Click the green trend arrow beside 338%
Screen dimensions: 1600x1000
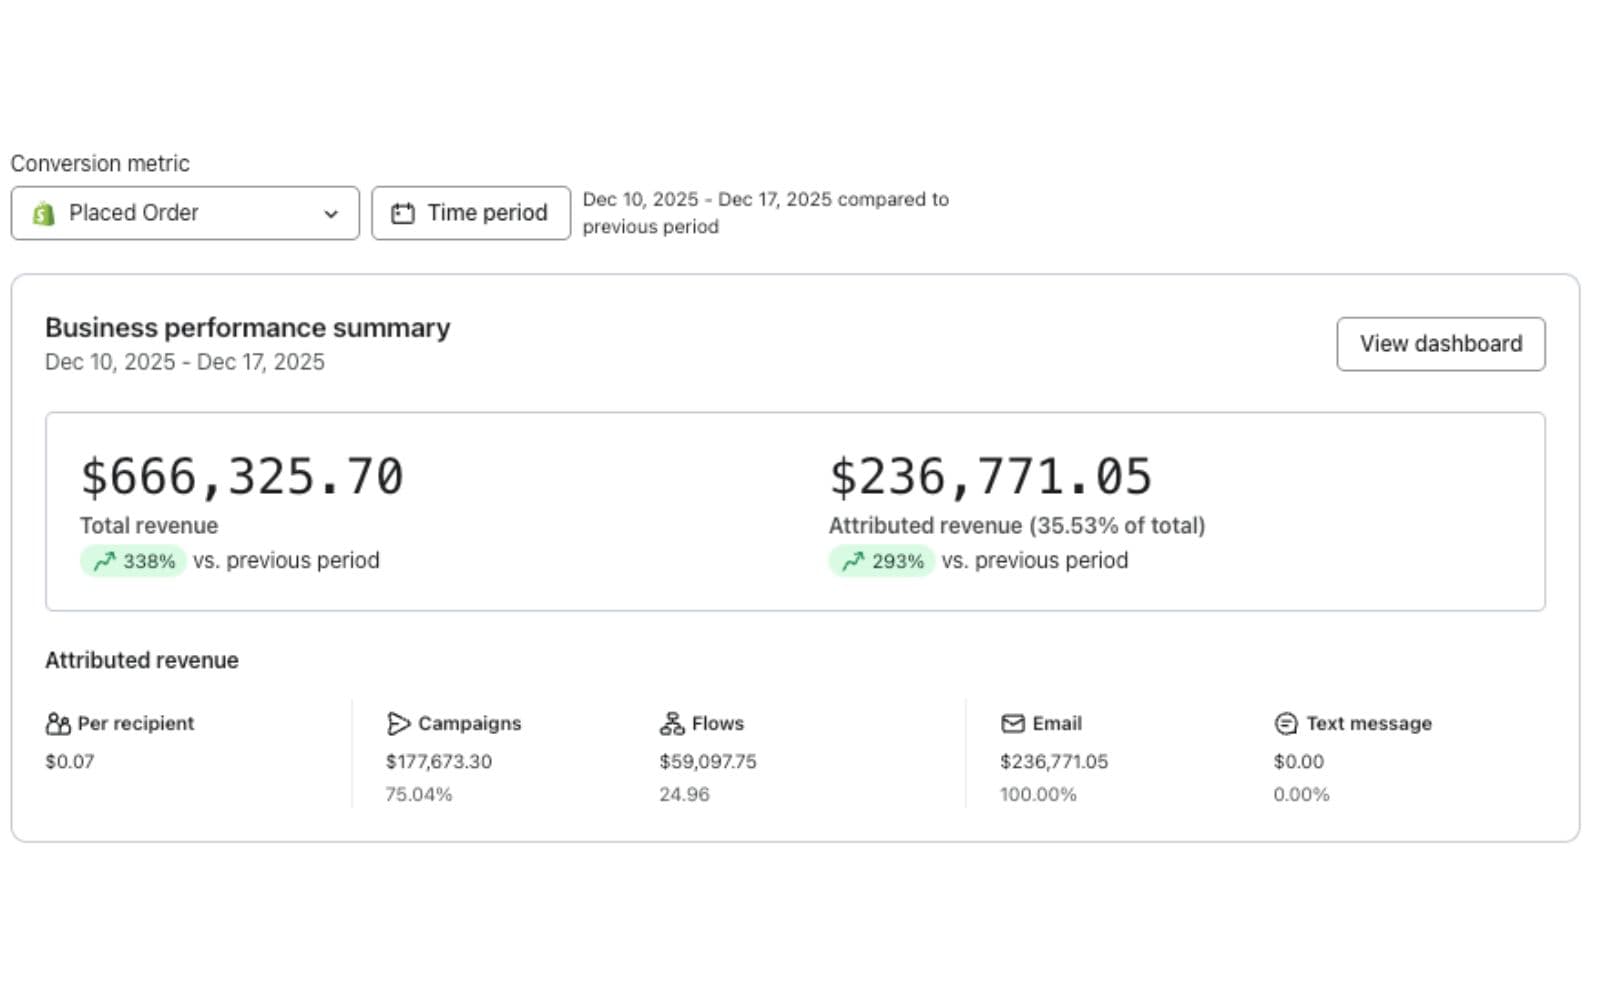pos(103,561)
